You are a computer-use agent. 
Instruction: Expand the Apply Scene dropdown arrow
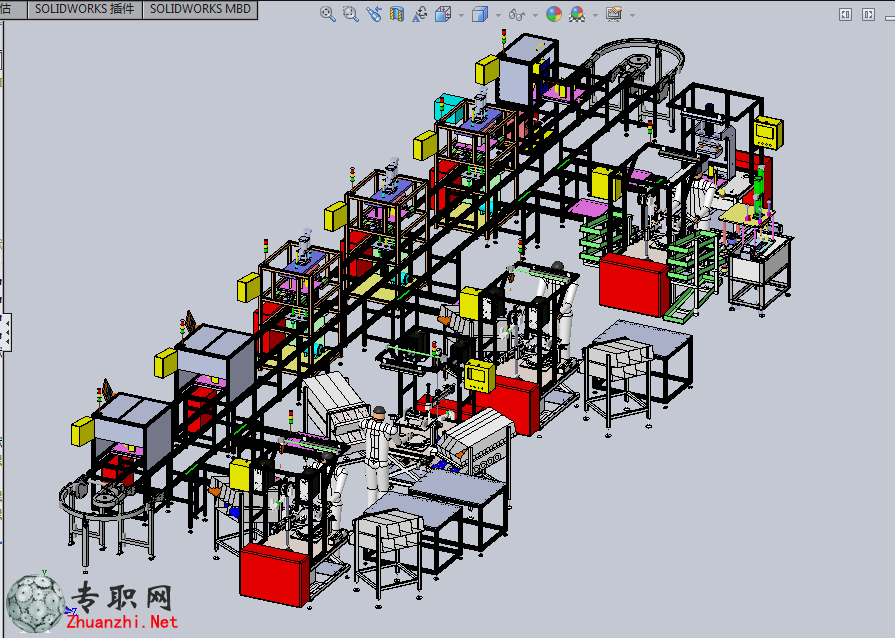tap(595, 15)
